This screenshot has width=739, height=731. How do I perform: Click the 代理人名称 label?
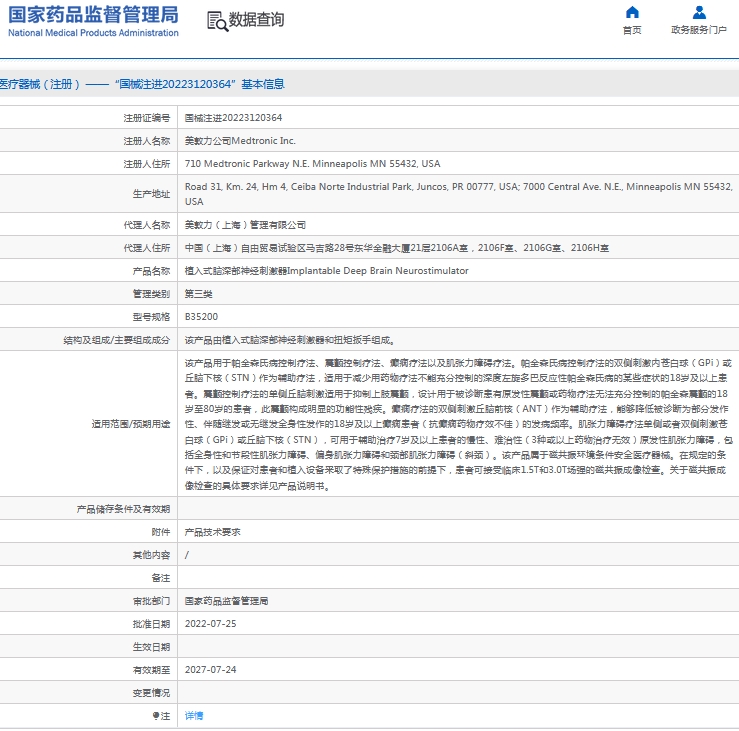[x=147, y=225]
